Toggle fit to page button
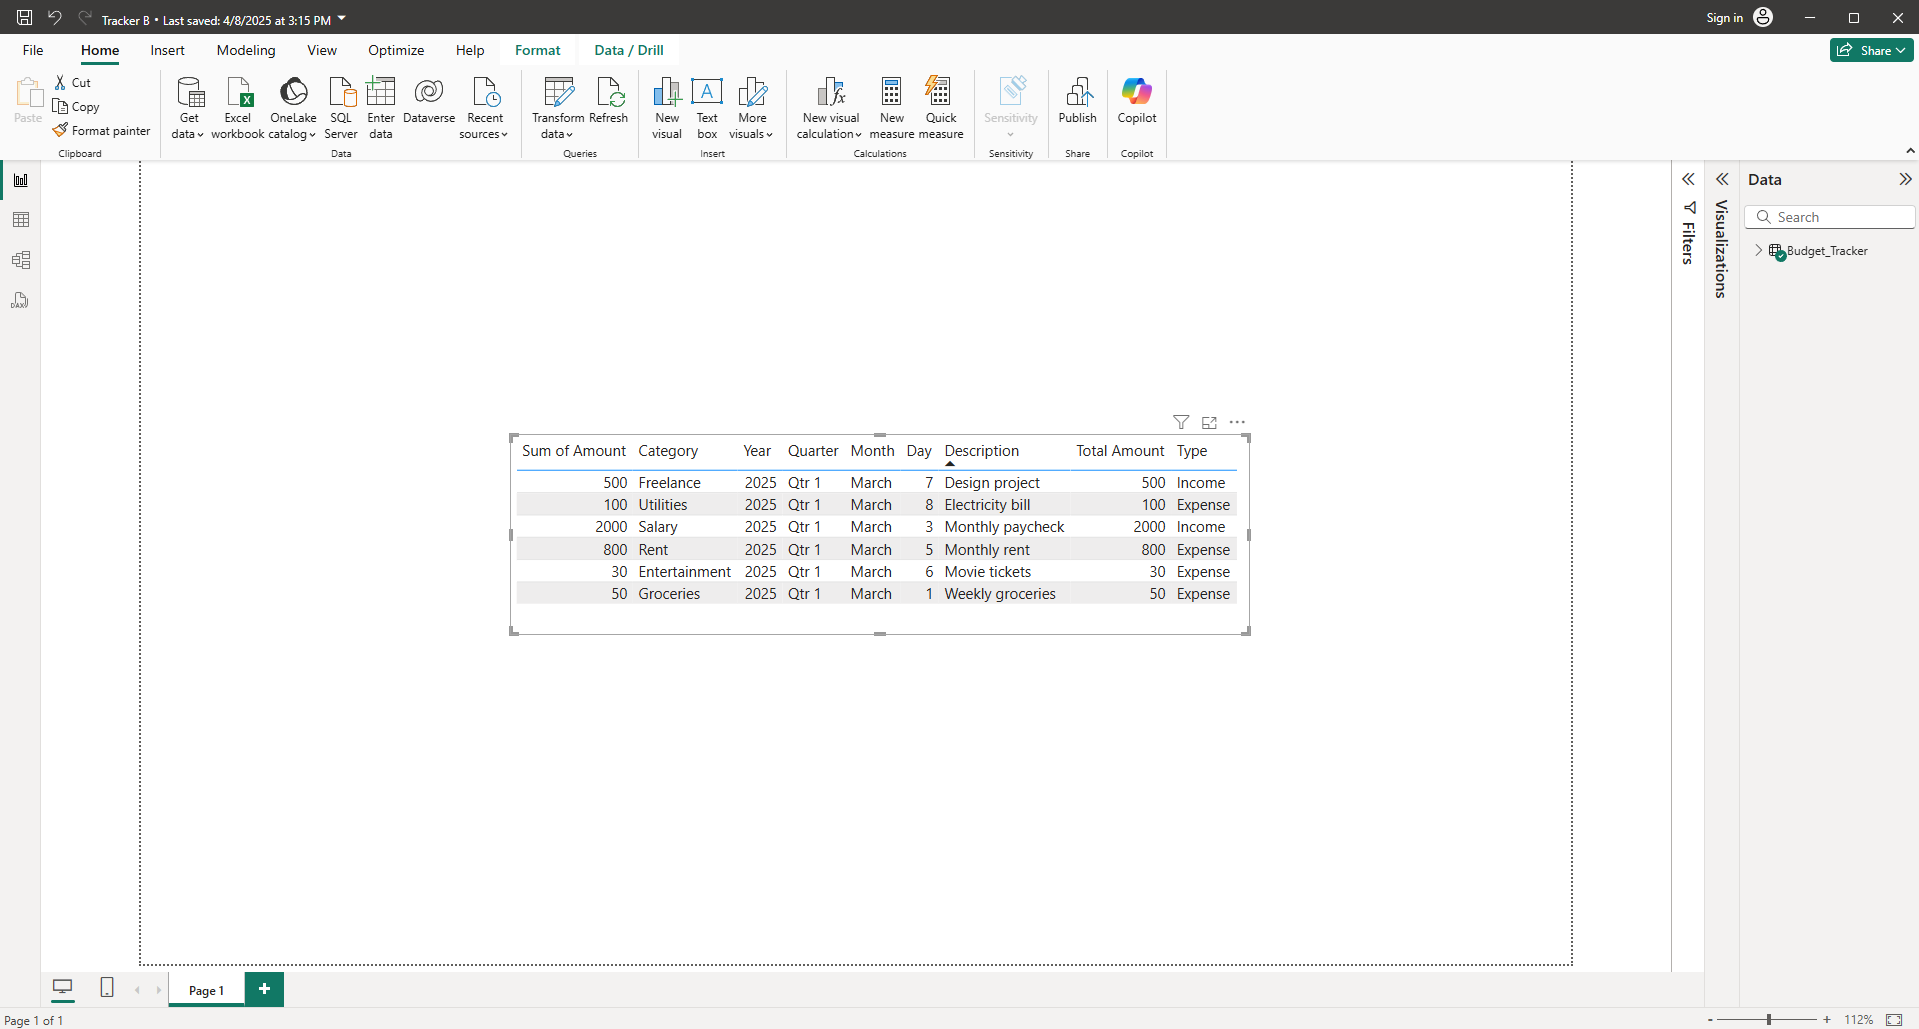The width and height of the screenshot is (1919, 1029). (1893, 1019)
